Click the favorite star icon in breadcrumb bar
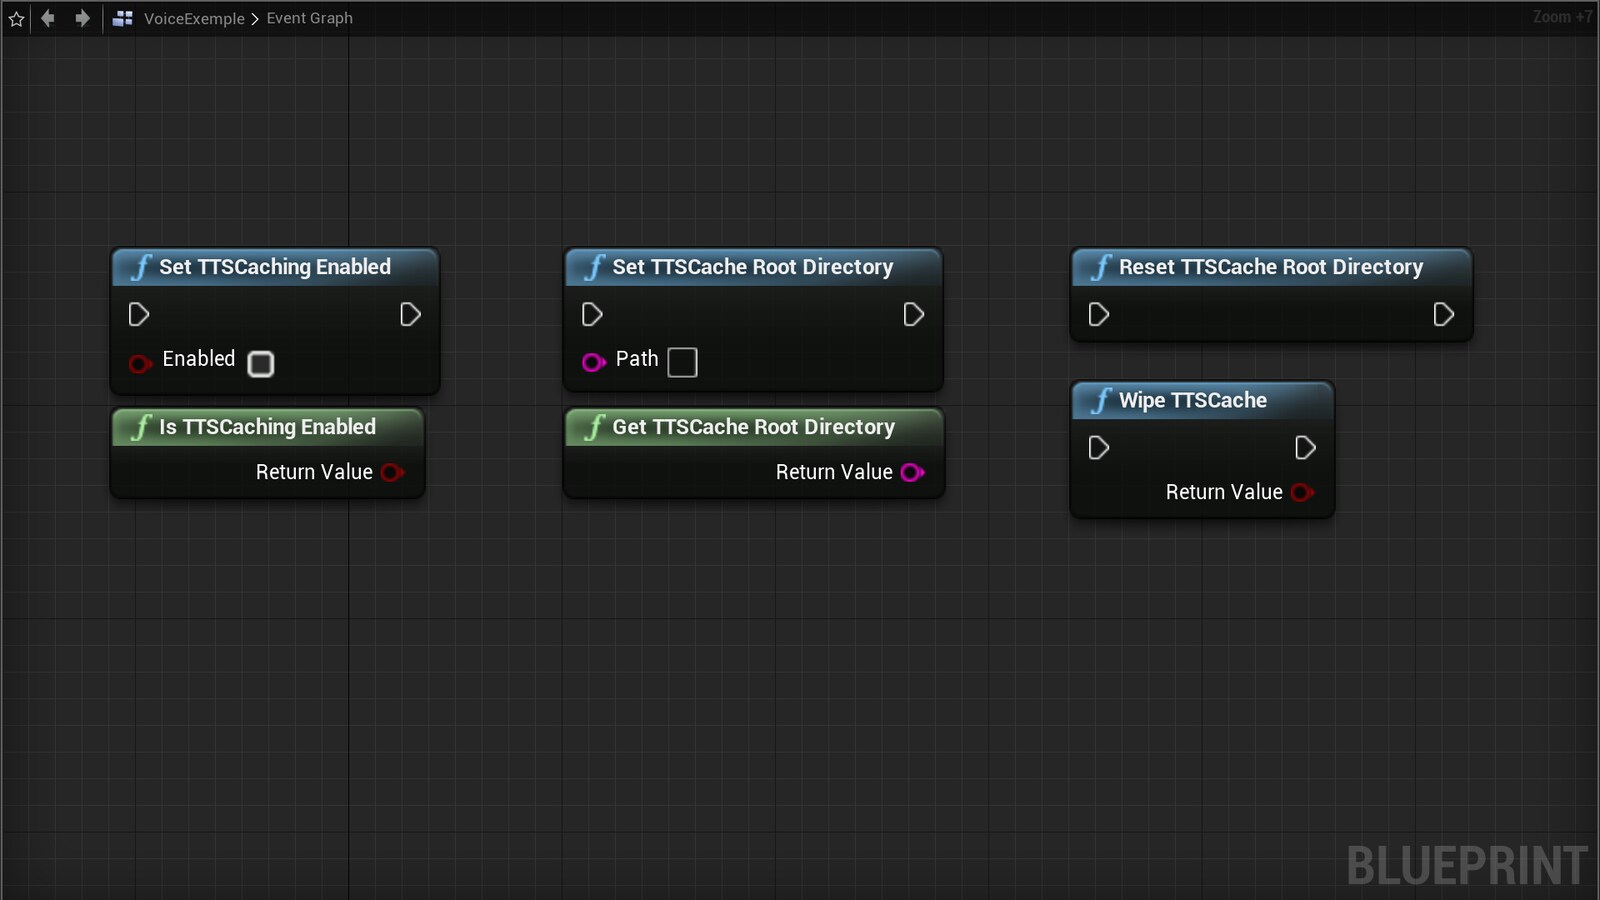The image size is (1600, 900). click(16, 19)
